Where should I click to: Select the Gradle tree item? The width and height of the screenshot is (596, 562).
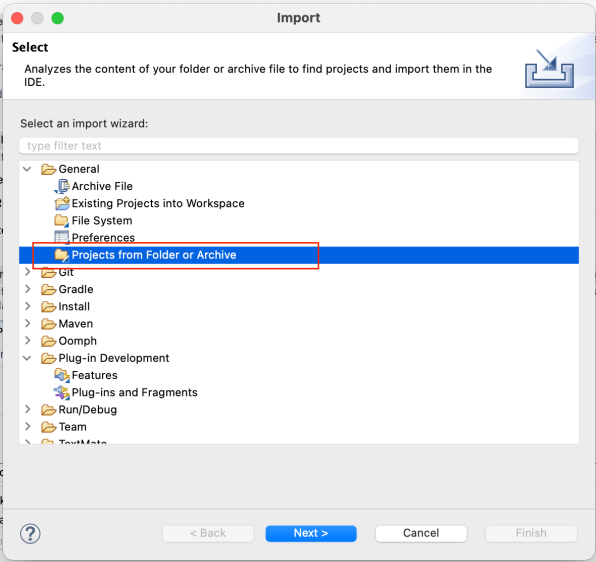tap(76, 289)
